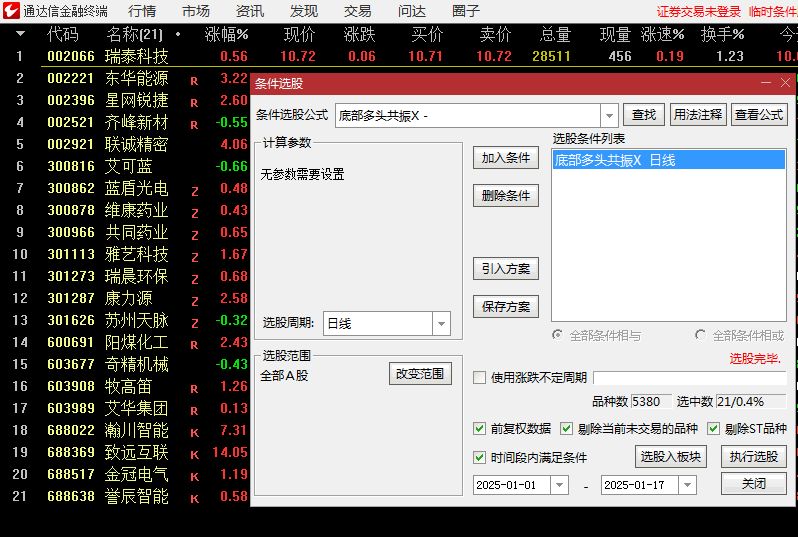Open the 问达 menu
798x537 pixels.
(412, 11)
